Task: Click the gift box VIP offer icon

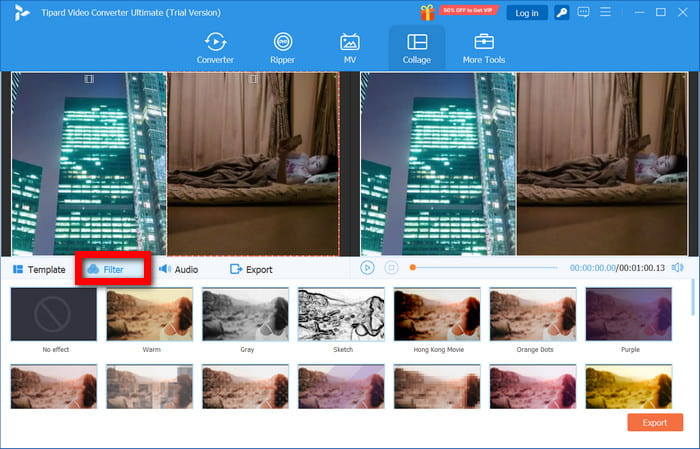Action: [428, 12]
